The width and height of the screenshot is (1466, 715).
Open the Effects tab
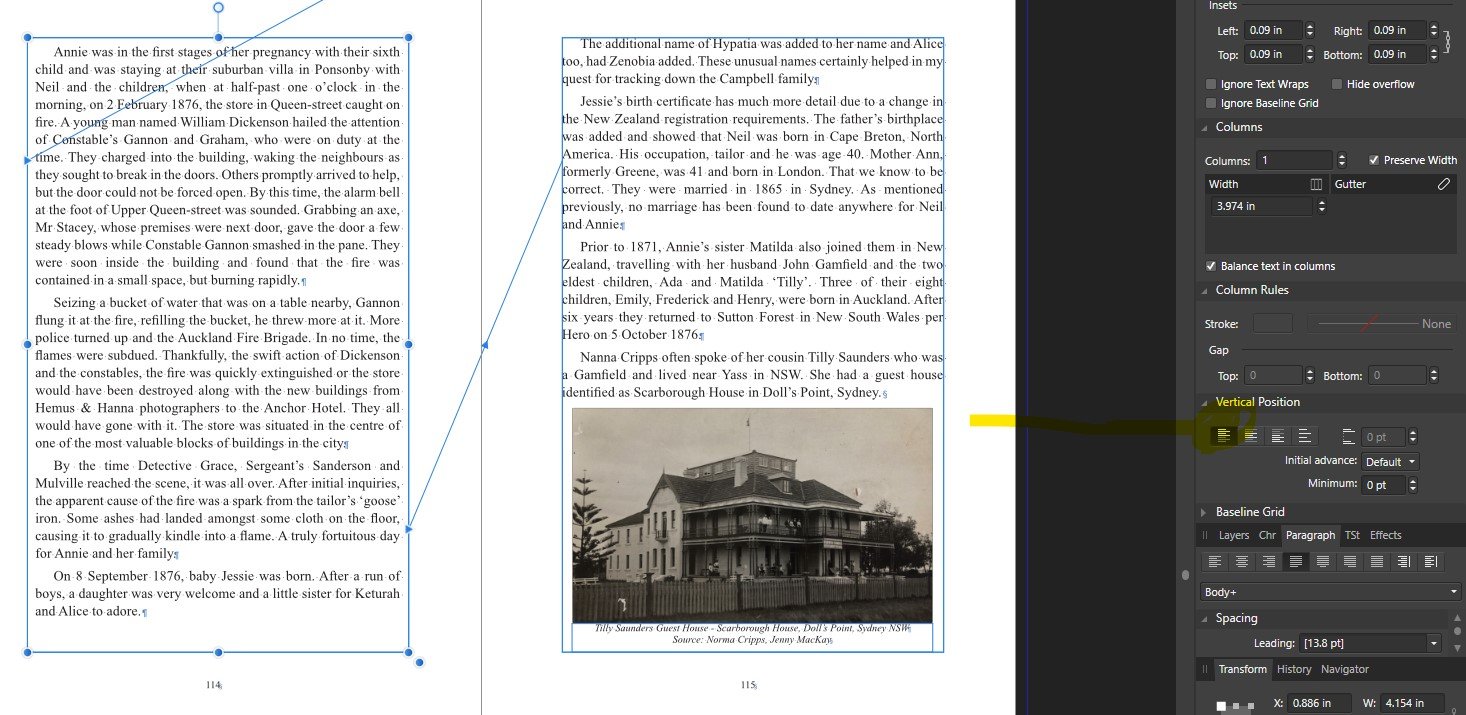[1385, 535]
